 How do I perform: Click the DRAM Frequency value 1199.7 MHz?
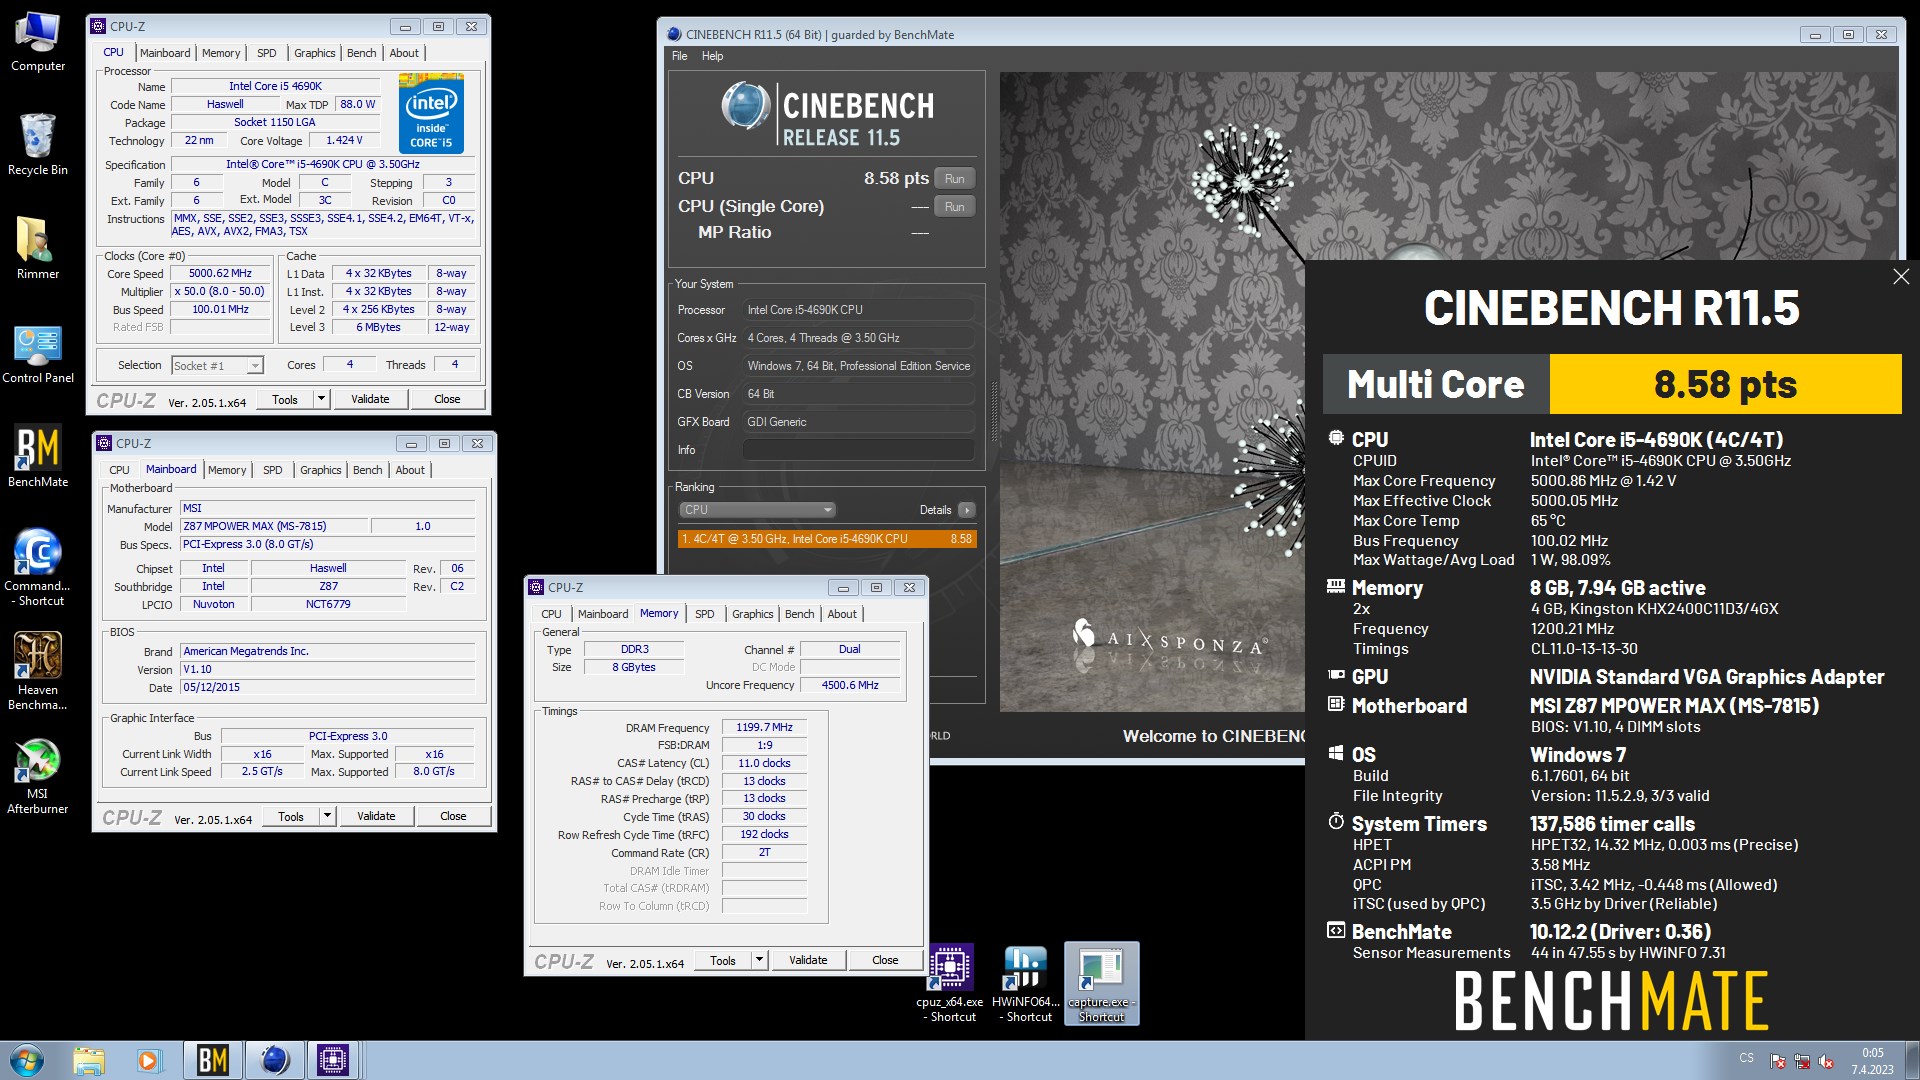pos(764,727)
